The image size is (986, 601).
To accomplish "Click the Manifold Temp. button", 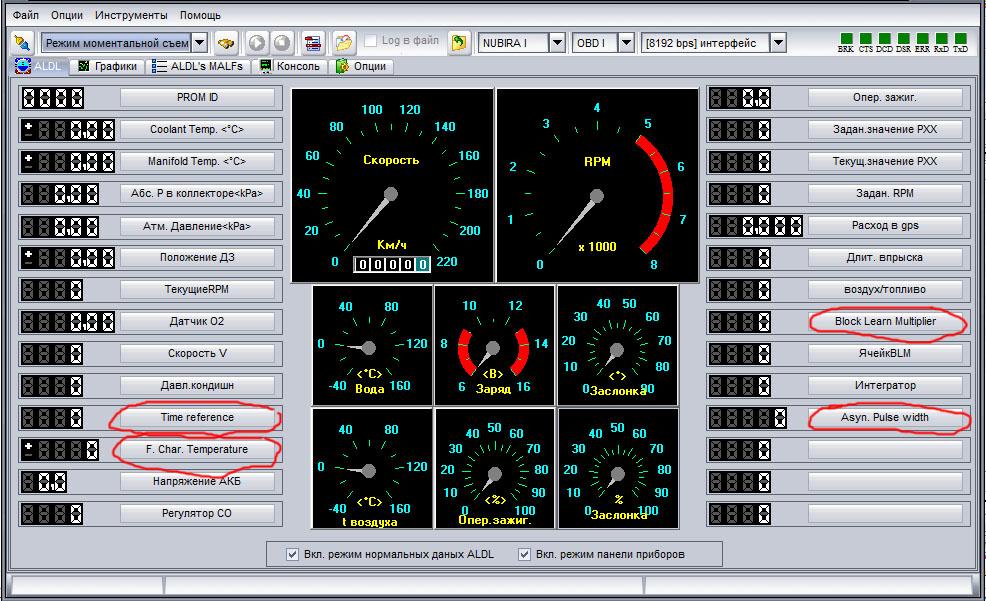I will point(197,162).
